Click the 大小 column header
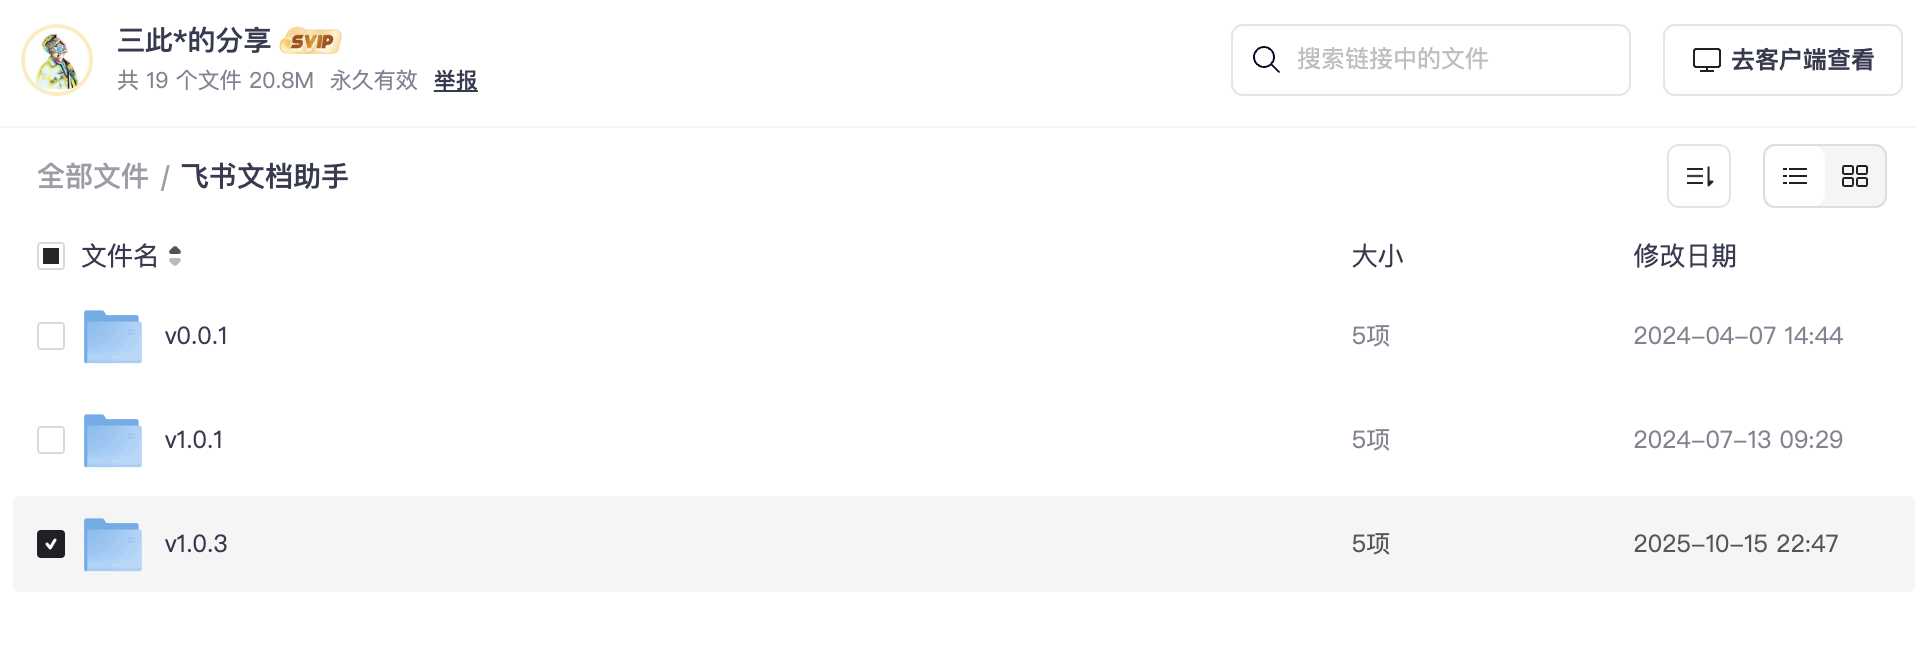Viewport: 1916px width, 646px height. (x=1377, y=256)
